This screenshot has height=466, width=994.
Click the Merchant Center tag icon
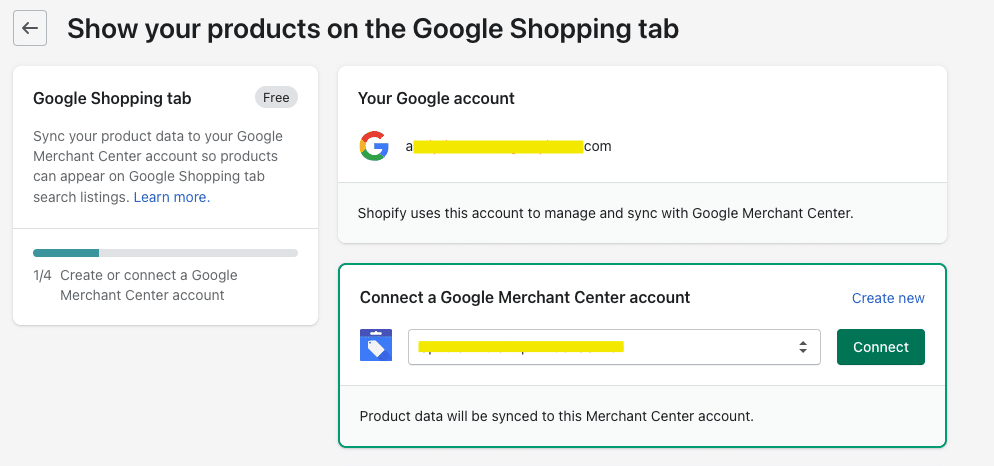[x=376, y=346]
